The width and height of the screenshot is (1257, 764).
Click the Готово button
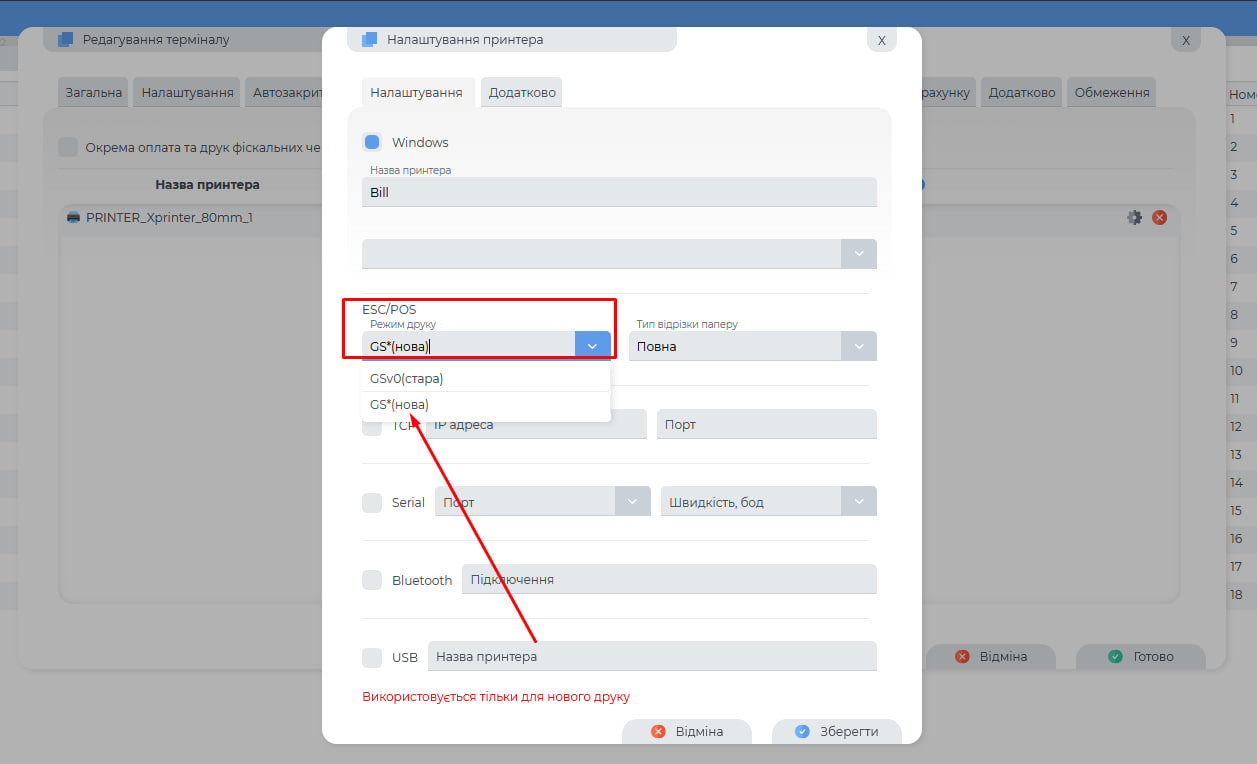1141,657
